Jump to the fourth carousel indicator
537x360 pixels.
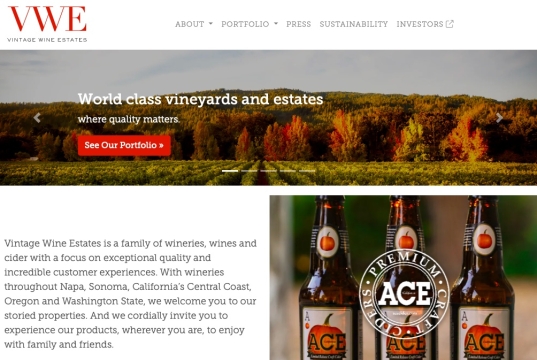pos(288,171)
